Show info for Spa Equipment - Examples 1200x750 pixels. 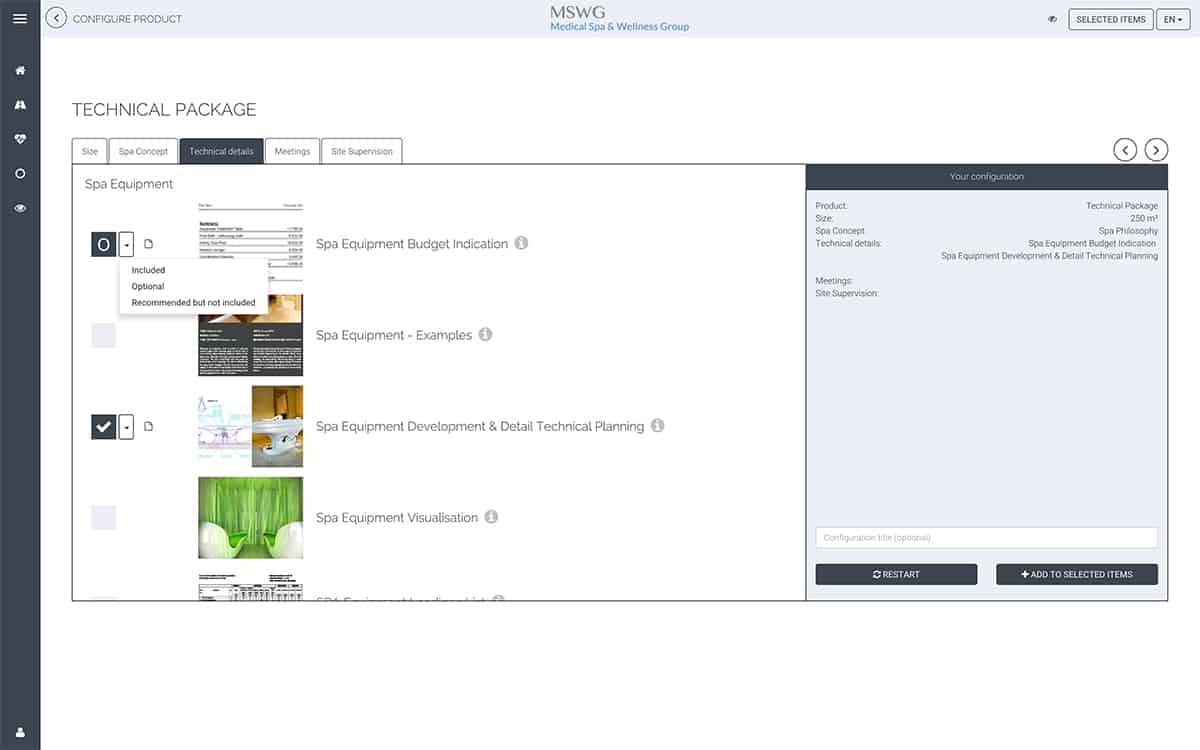point(485,334)
